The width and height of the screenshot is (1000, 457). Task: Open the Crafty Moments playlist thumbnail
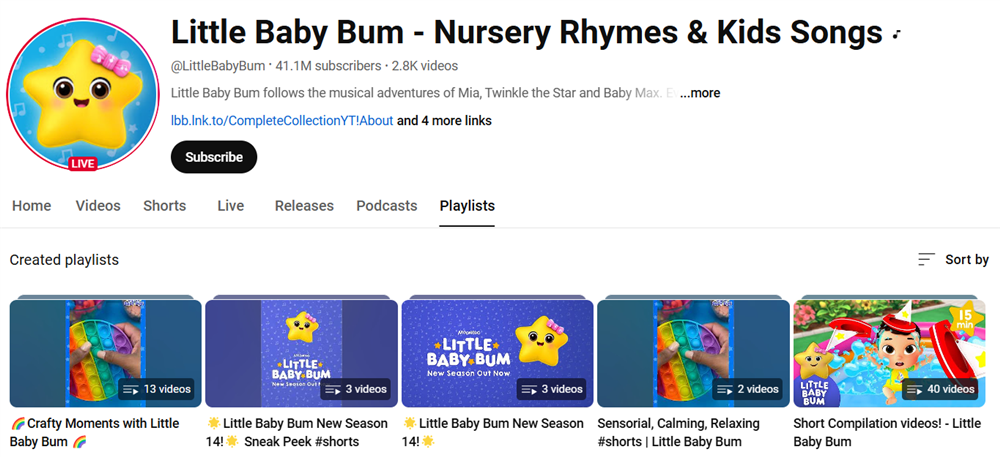105,353
